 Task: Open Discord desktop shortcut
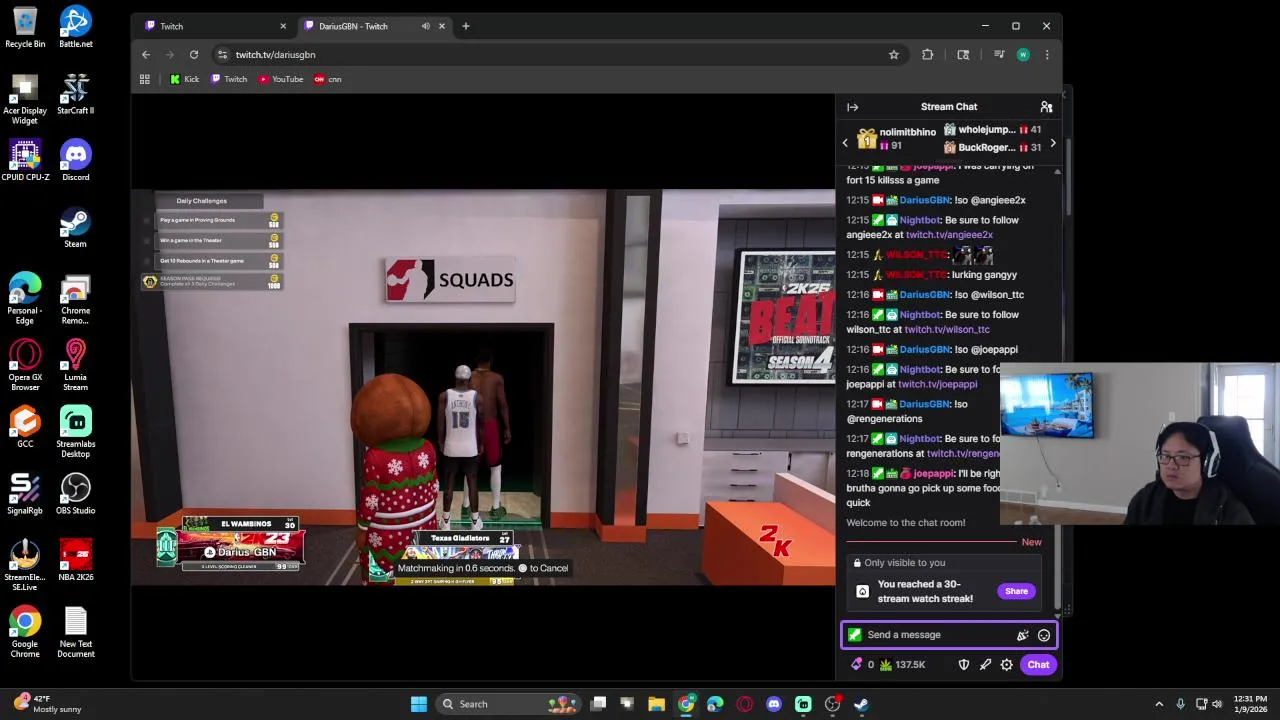[75, 161]
